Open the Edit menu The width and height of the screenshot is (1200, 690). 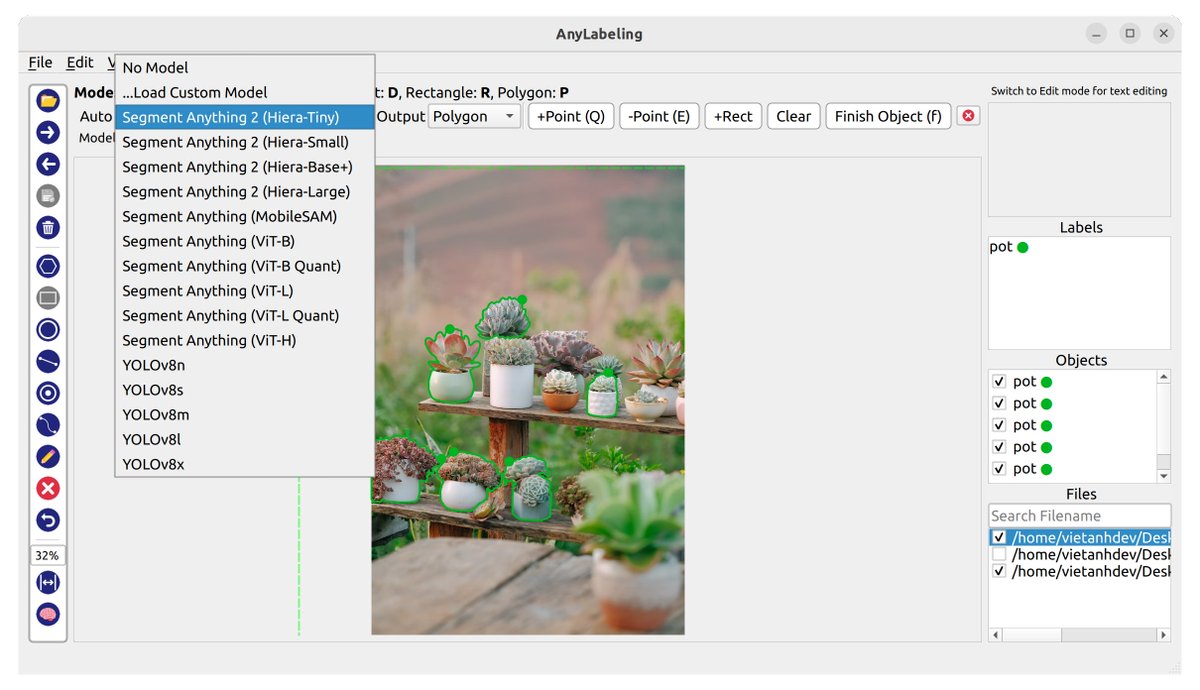80,62
